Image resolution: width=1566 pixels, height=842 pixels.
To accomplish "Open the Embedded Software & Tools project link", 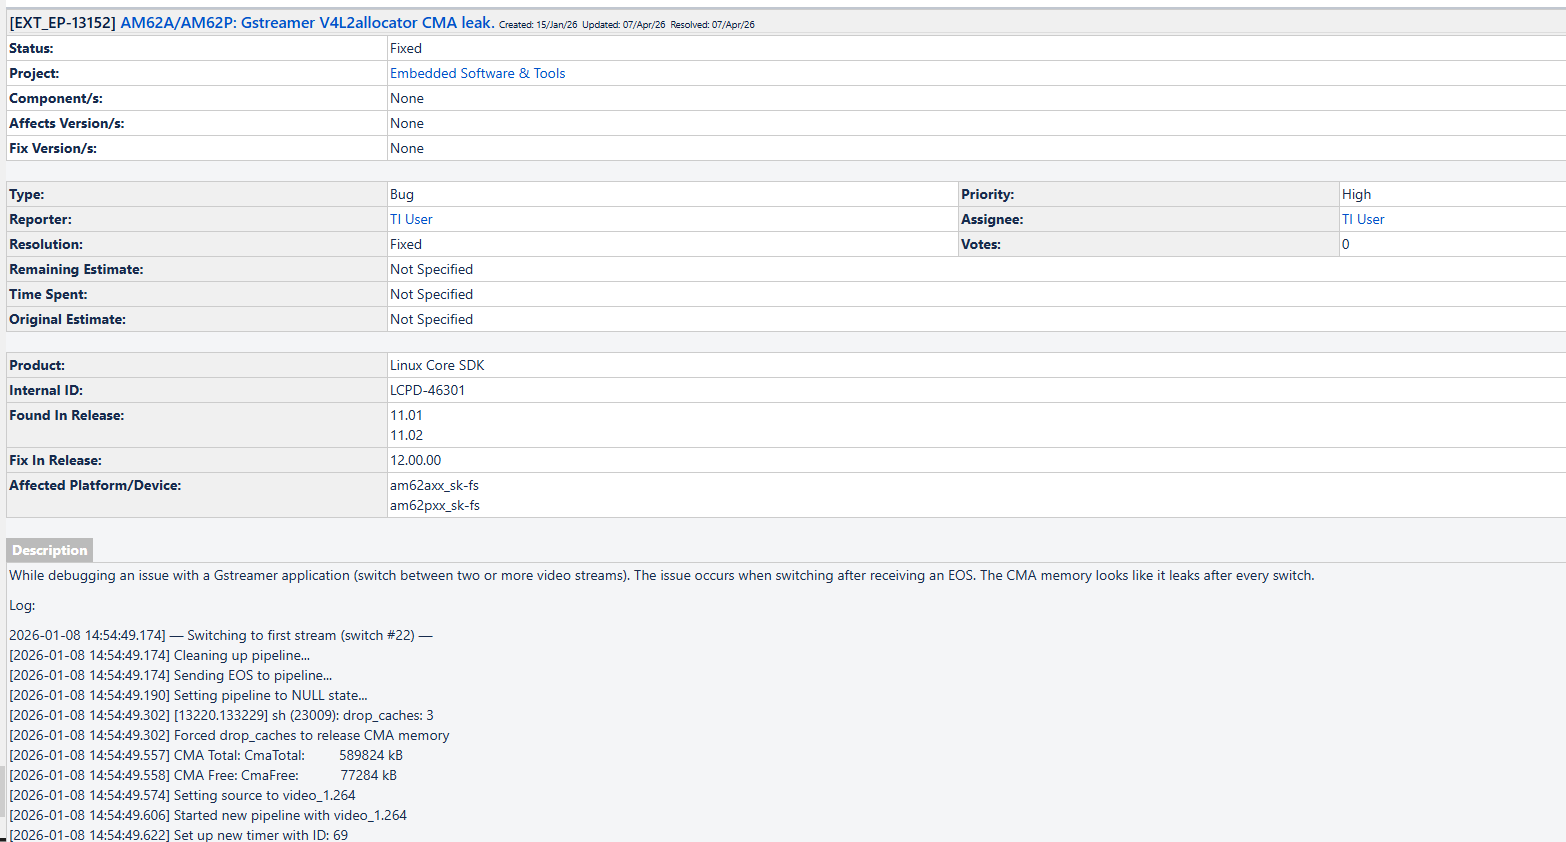I will pos(477,73).
